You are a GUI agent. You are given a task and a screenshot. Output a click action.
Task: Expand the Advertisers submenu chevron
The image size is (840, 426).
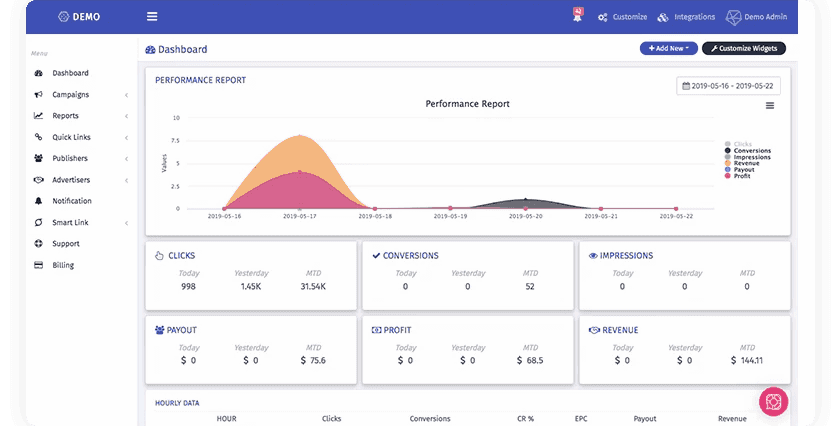point(126,180)
